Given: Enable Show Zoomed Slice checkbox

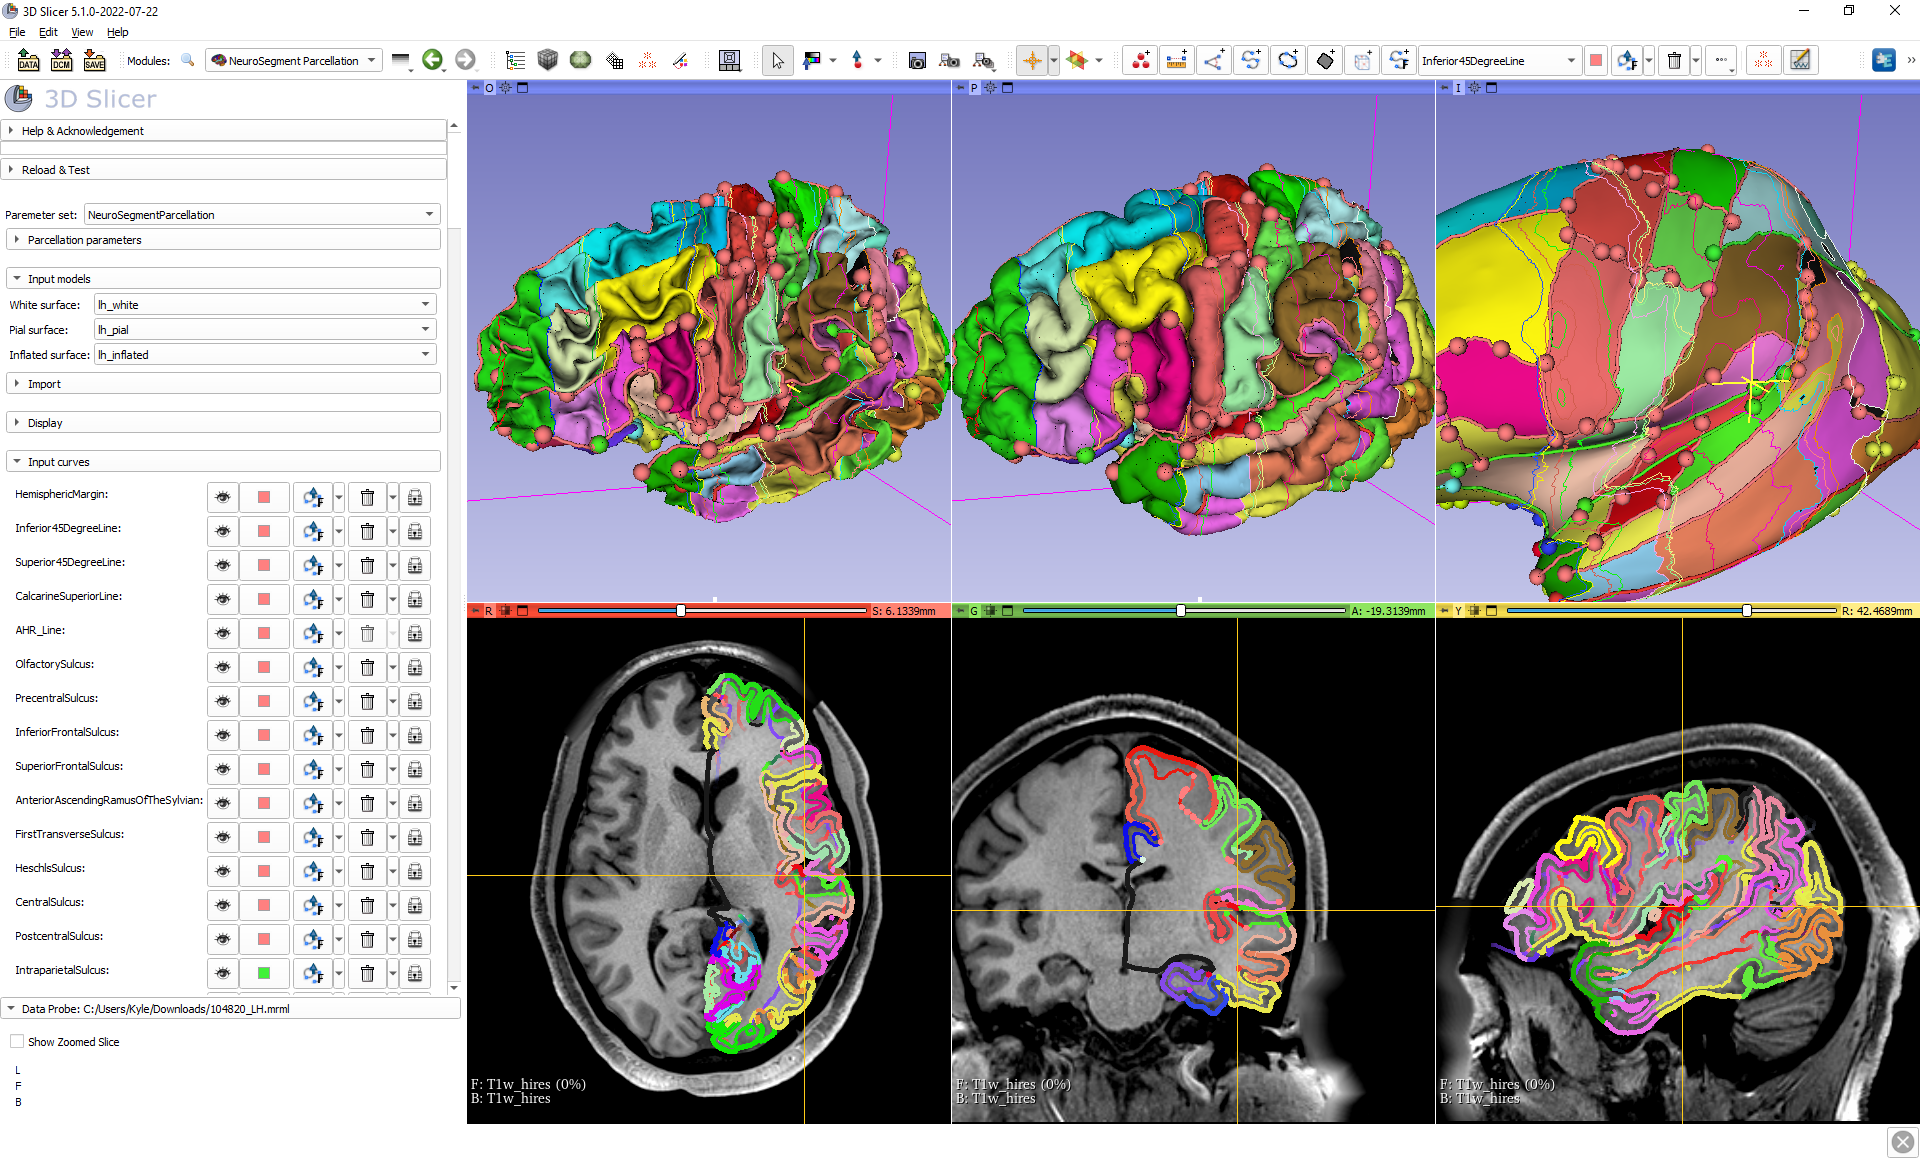Looking at the screenshot, I should pyautogui.click(x=17, y=1041).
